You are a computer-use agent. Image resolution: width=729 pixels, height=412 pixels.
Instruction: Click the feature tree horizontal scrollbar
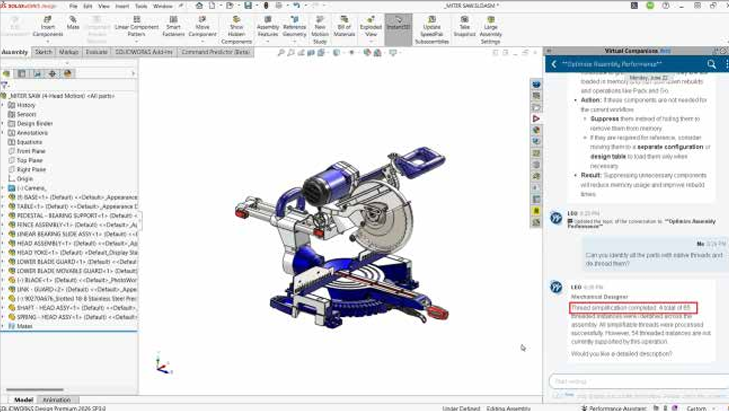tap(35, 390)
